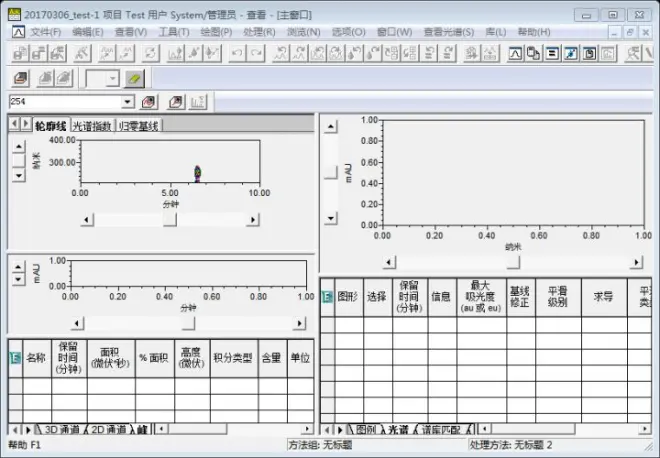Open the 处理(R) menu
660x458 pixels.
259,32
